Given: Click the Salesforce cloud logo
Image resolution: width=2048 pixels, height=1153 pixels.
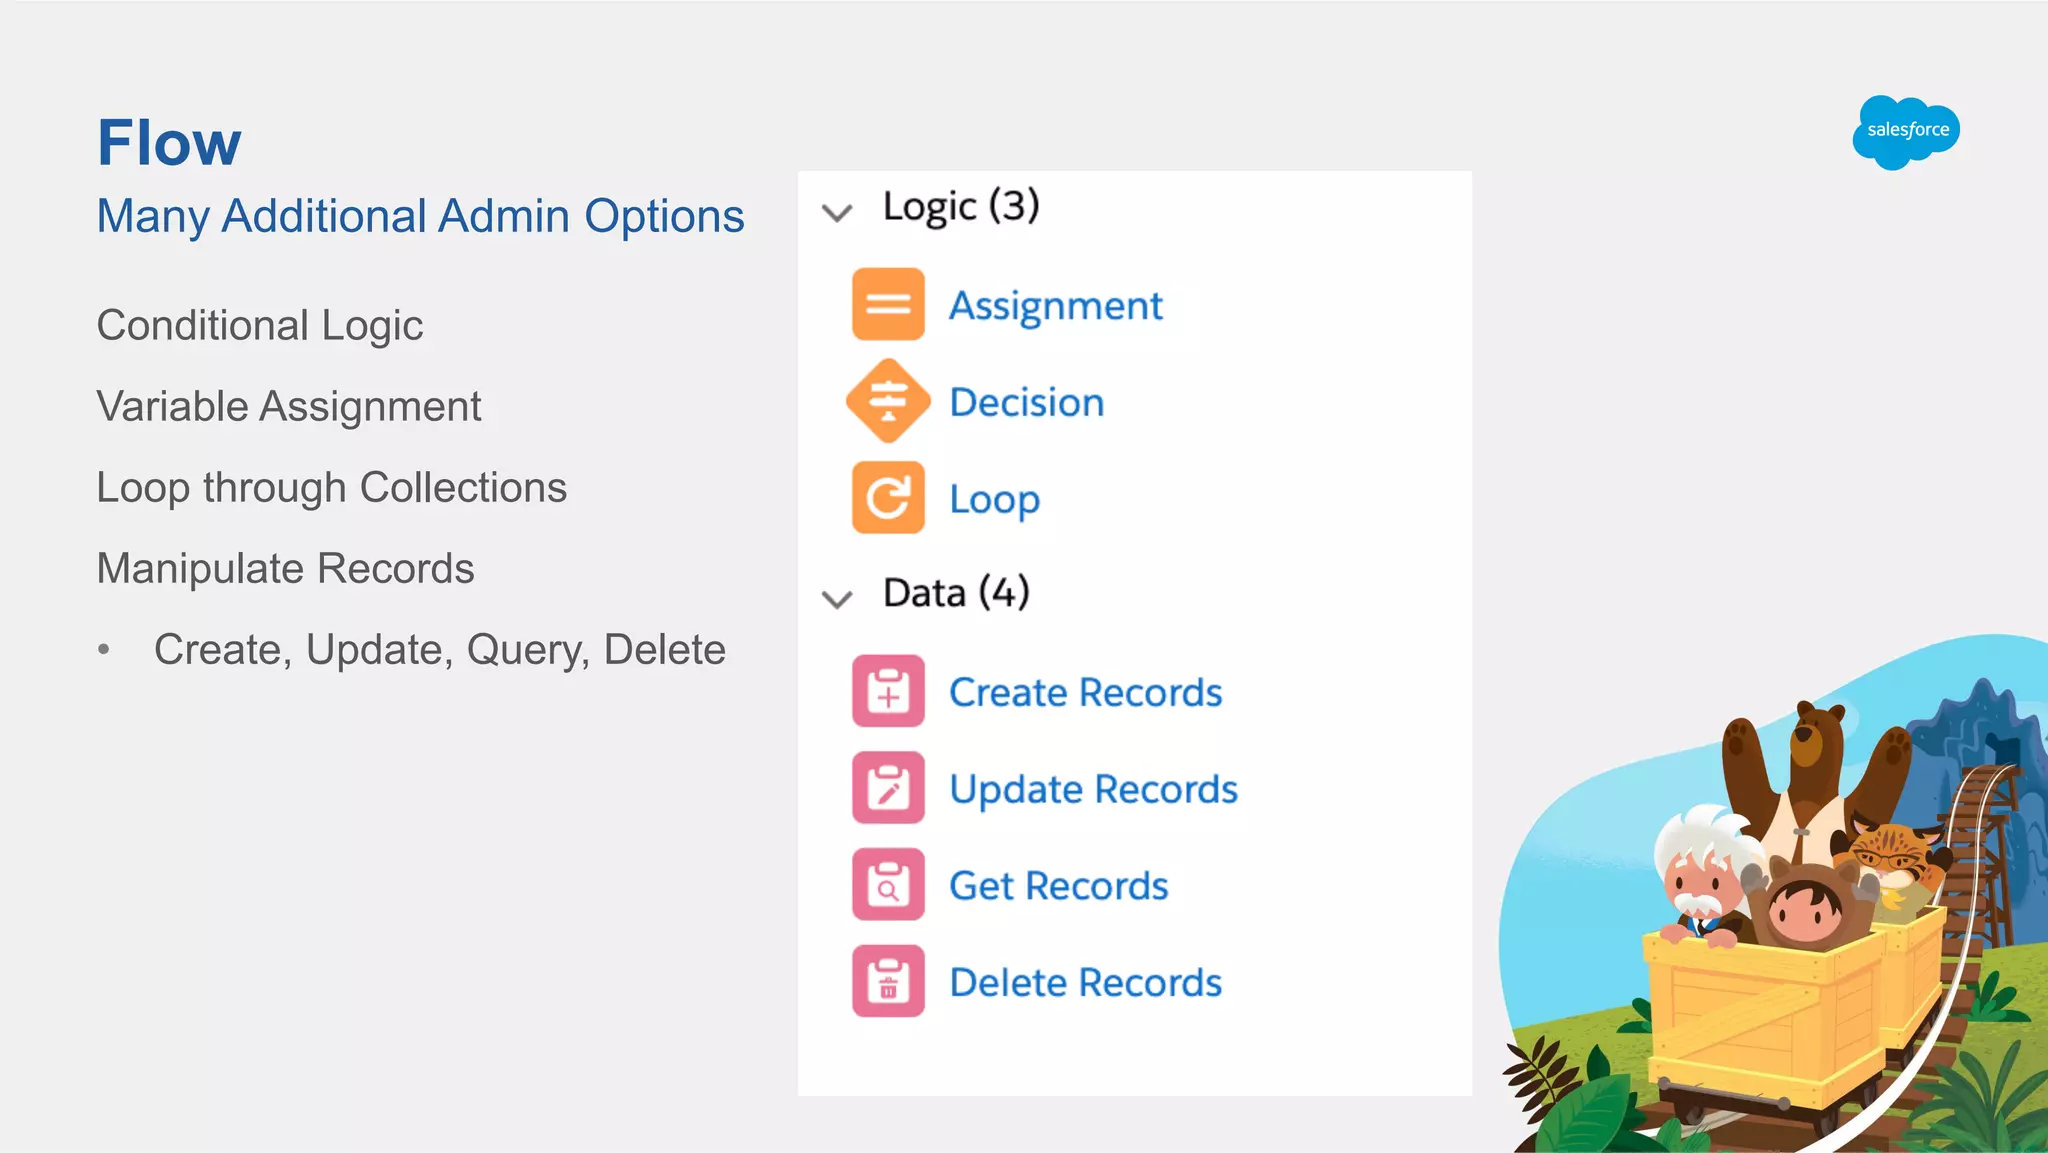Looking at the screenshot, I should (1906, 131).
